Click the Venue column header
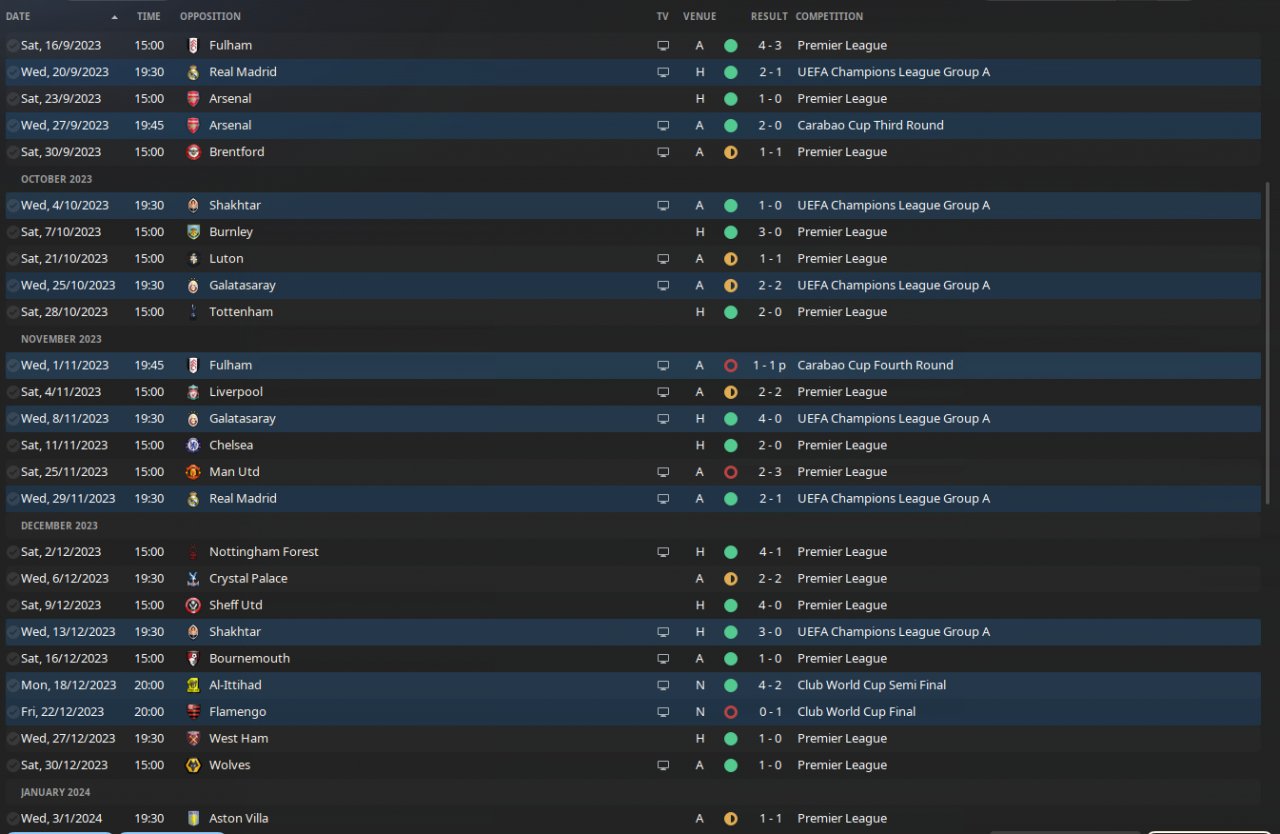 700,16
